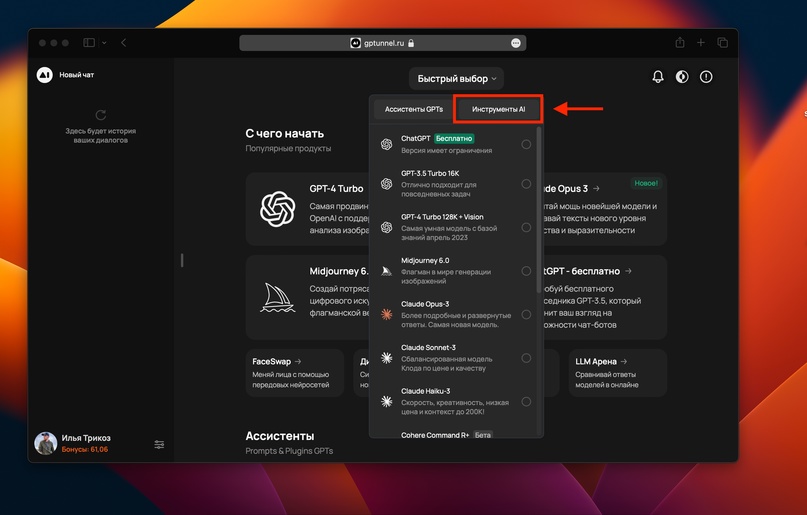Select the GPT-3.5 Turbo 16K radio button
Image resolution: width=807 pixels, height=515 pixels.
(526, 184)
